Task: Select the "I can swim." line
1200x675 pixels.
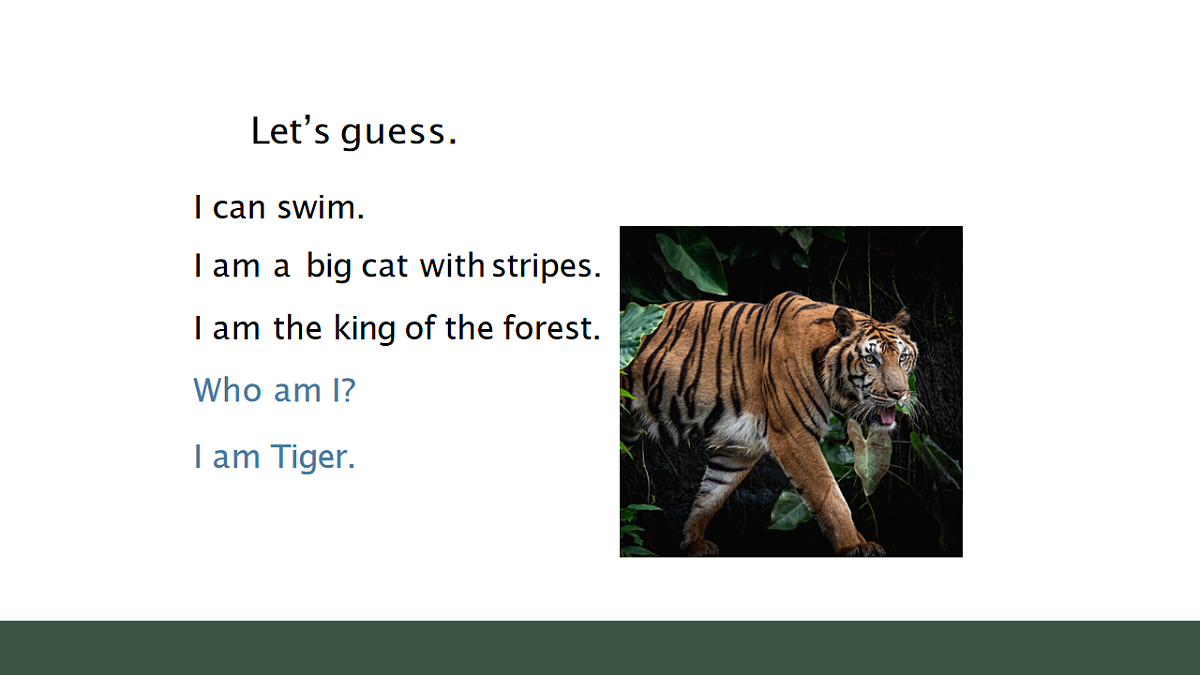Action: [x=279, y=208]
